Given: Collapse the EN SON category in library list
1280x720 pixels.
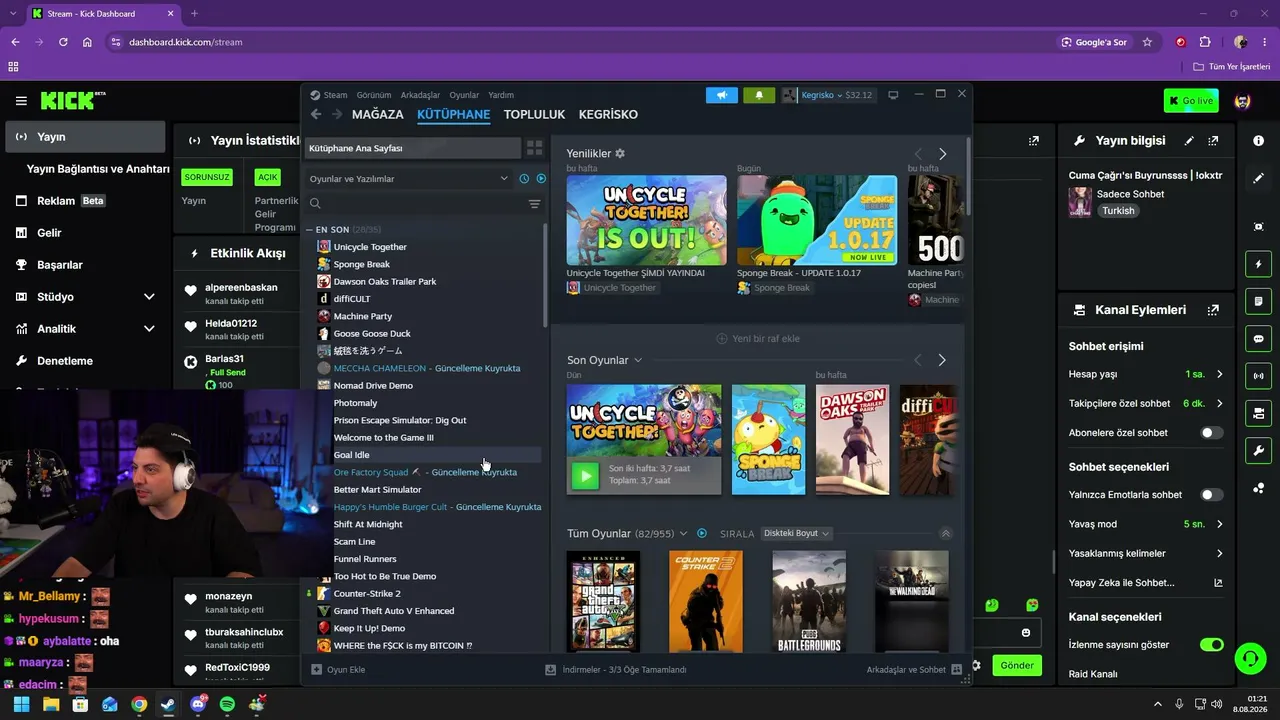Looking at the screenshot, I should 310,230.
